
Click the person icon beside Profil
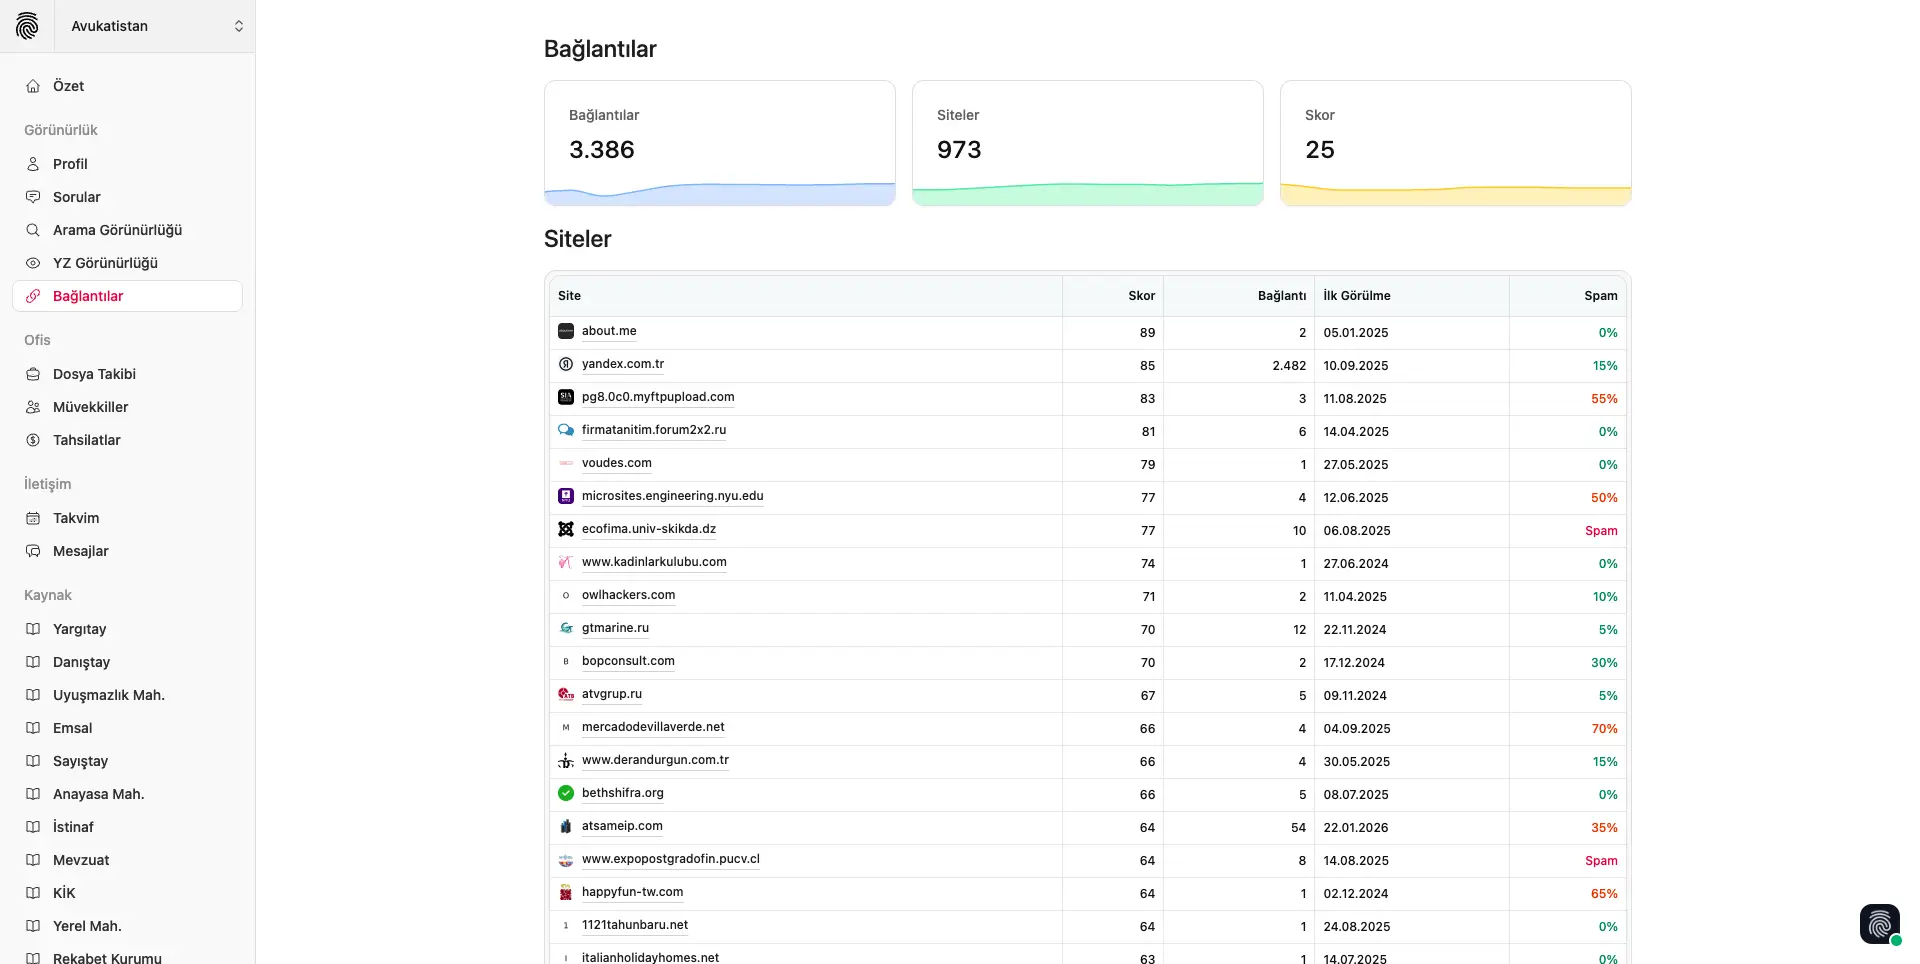[33, 163]
